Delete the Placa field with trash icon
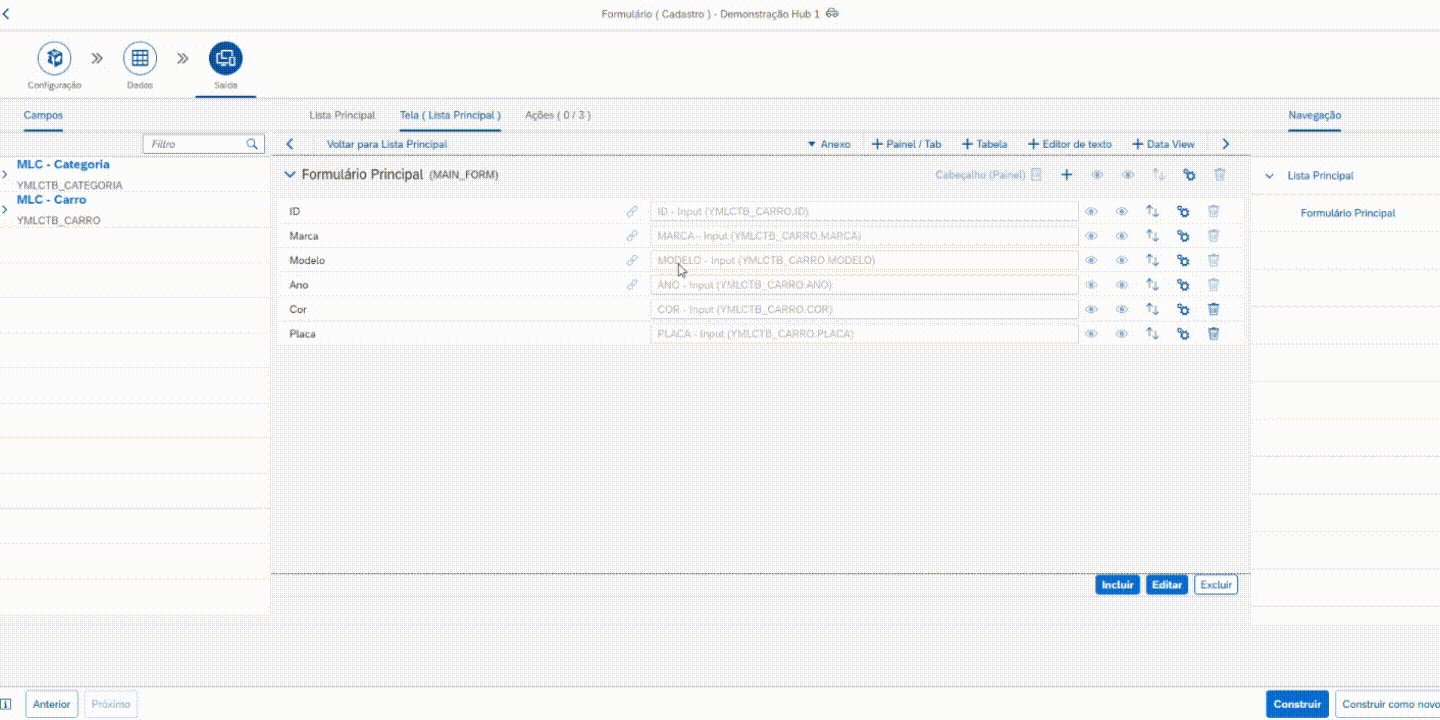The image size is (1440, 720). click(x=1213, y=333)
